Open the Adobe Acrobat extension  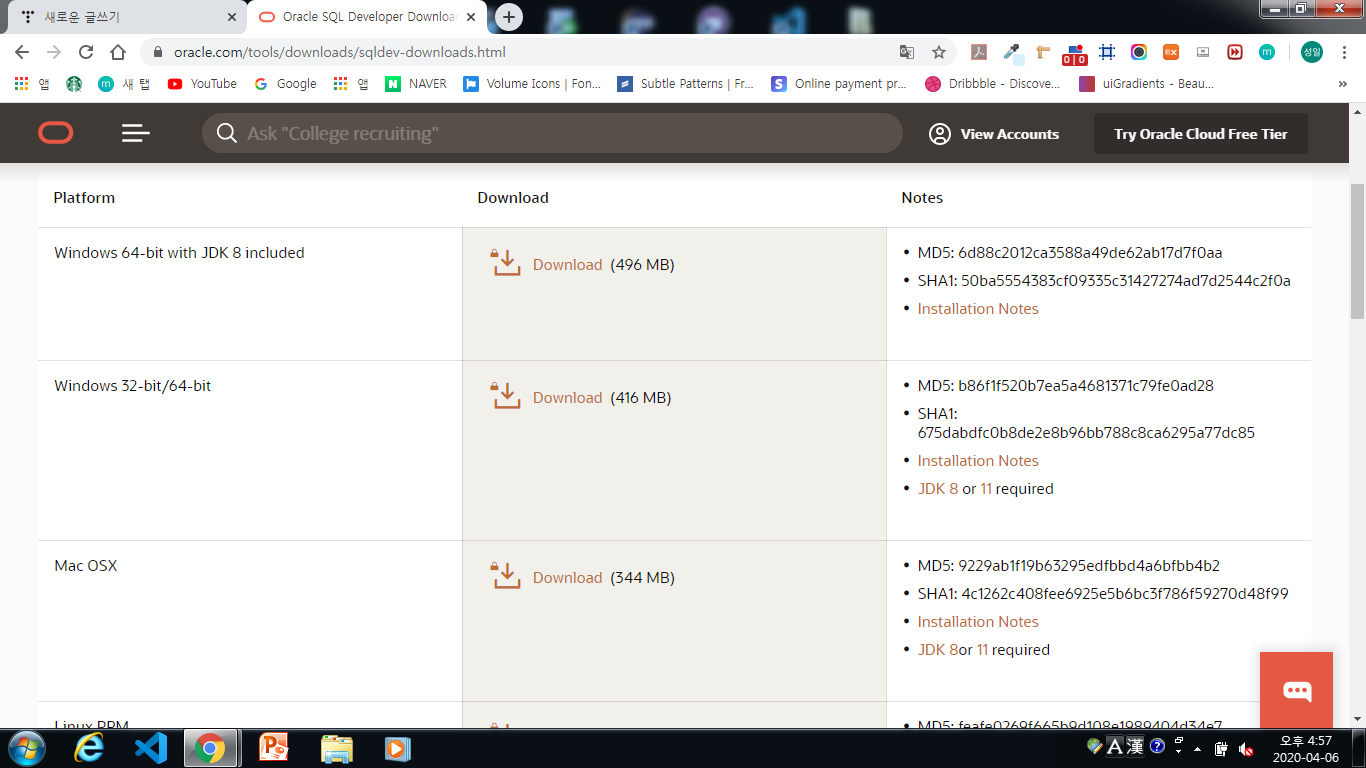click(x=981, y=52)
